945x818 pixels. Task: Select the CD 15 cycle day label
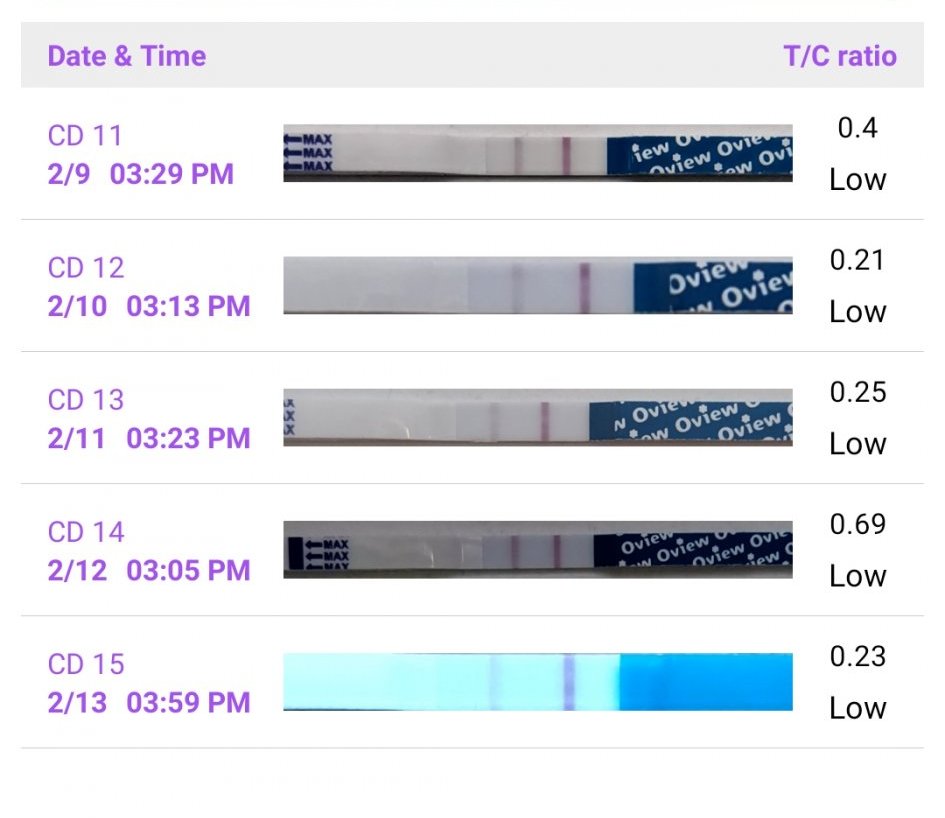click(x=86, y=664)
